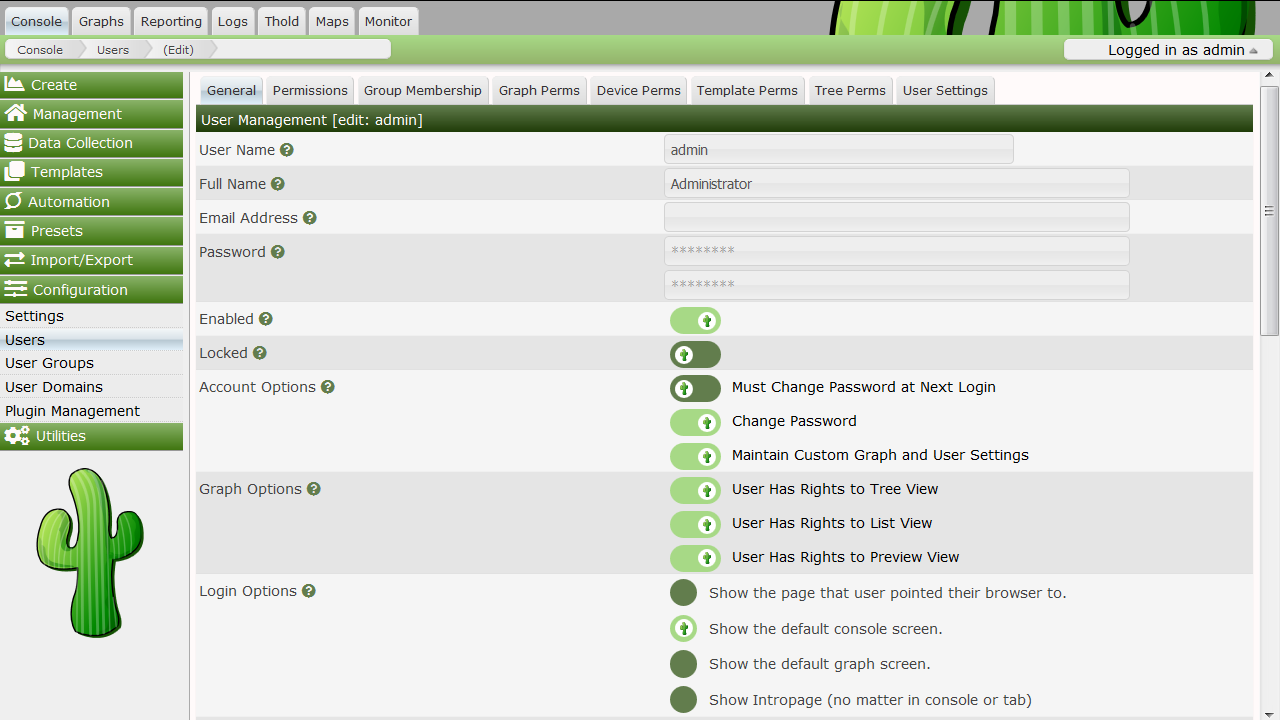Toggle the Locked switch
Viewport: 1280px width, 720px height.
coord(695,355)
